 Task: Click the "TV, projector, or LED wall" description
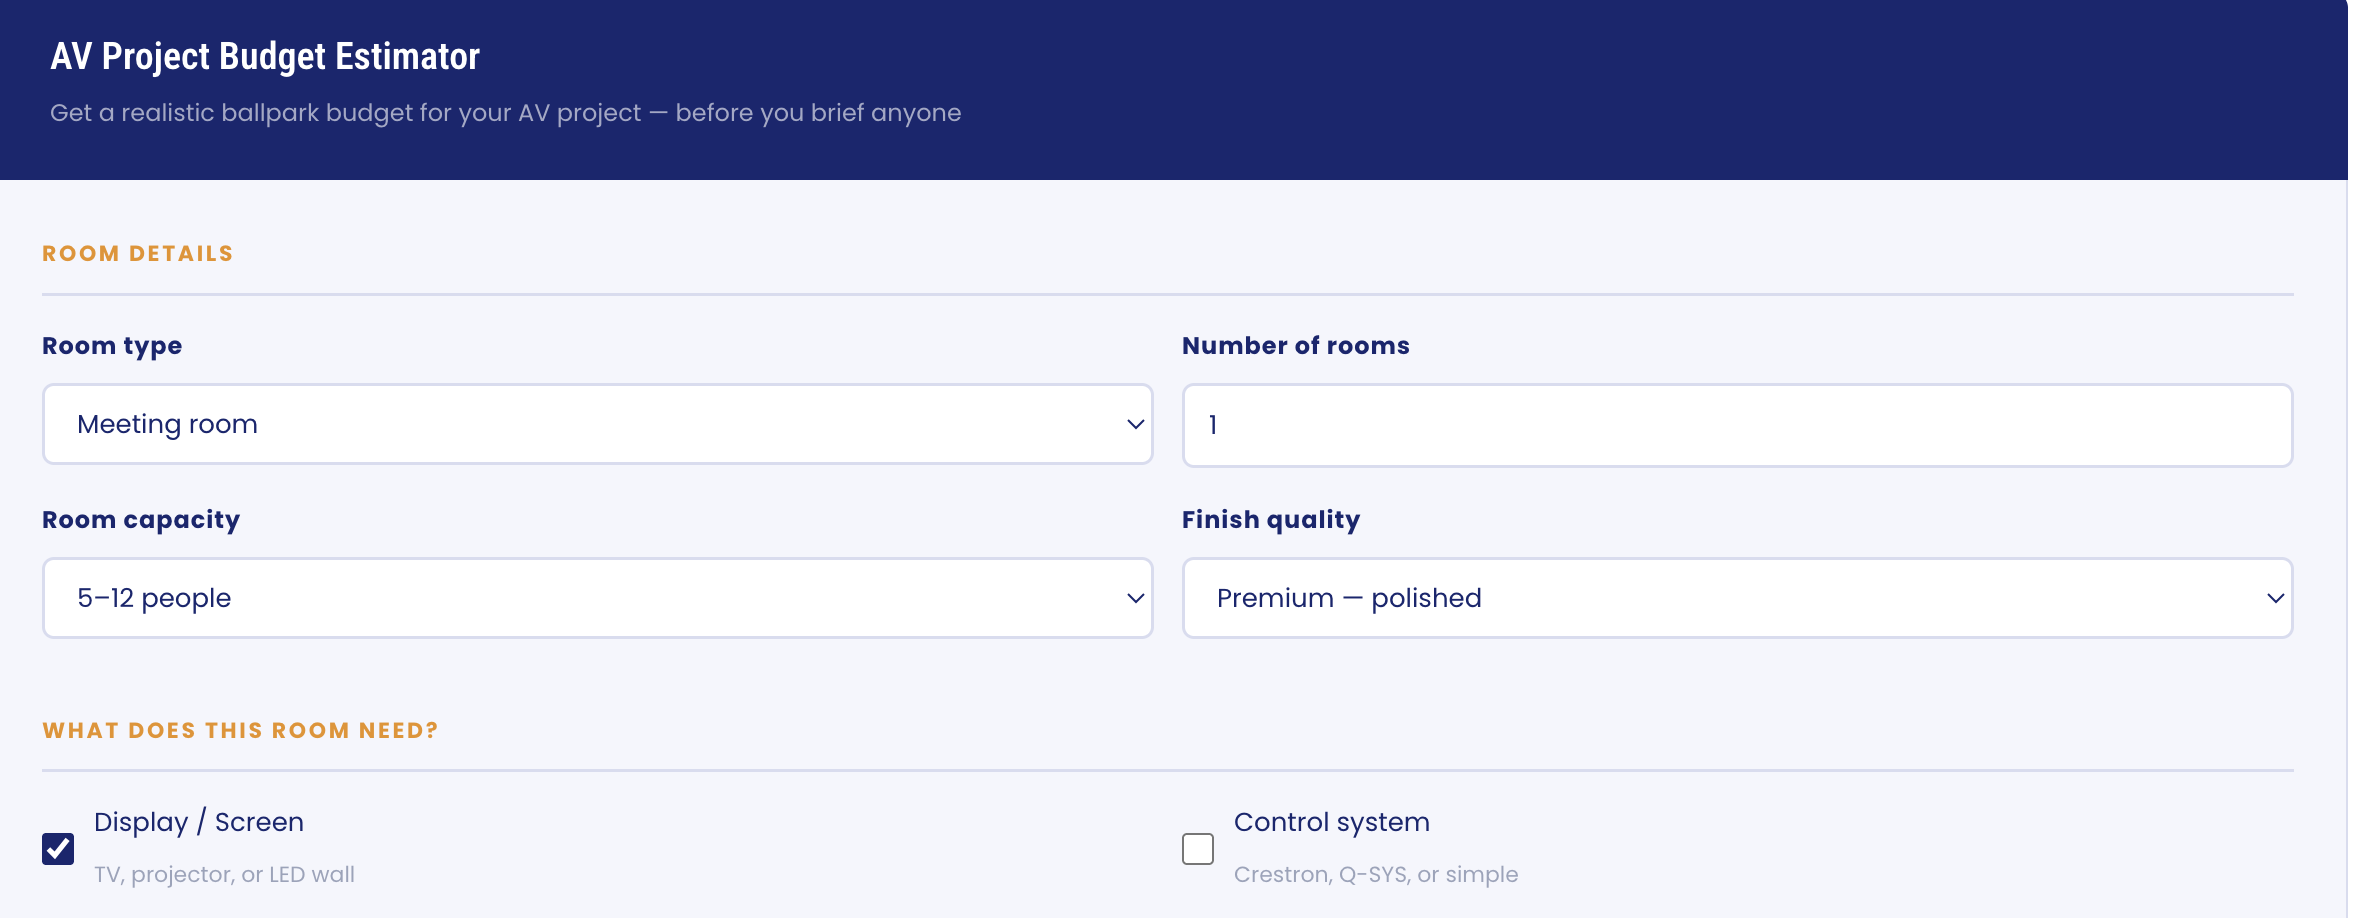[x=224, y=875]
